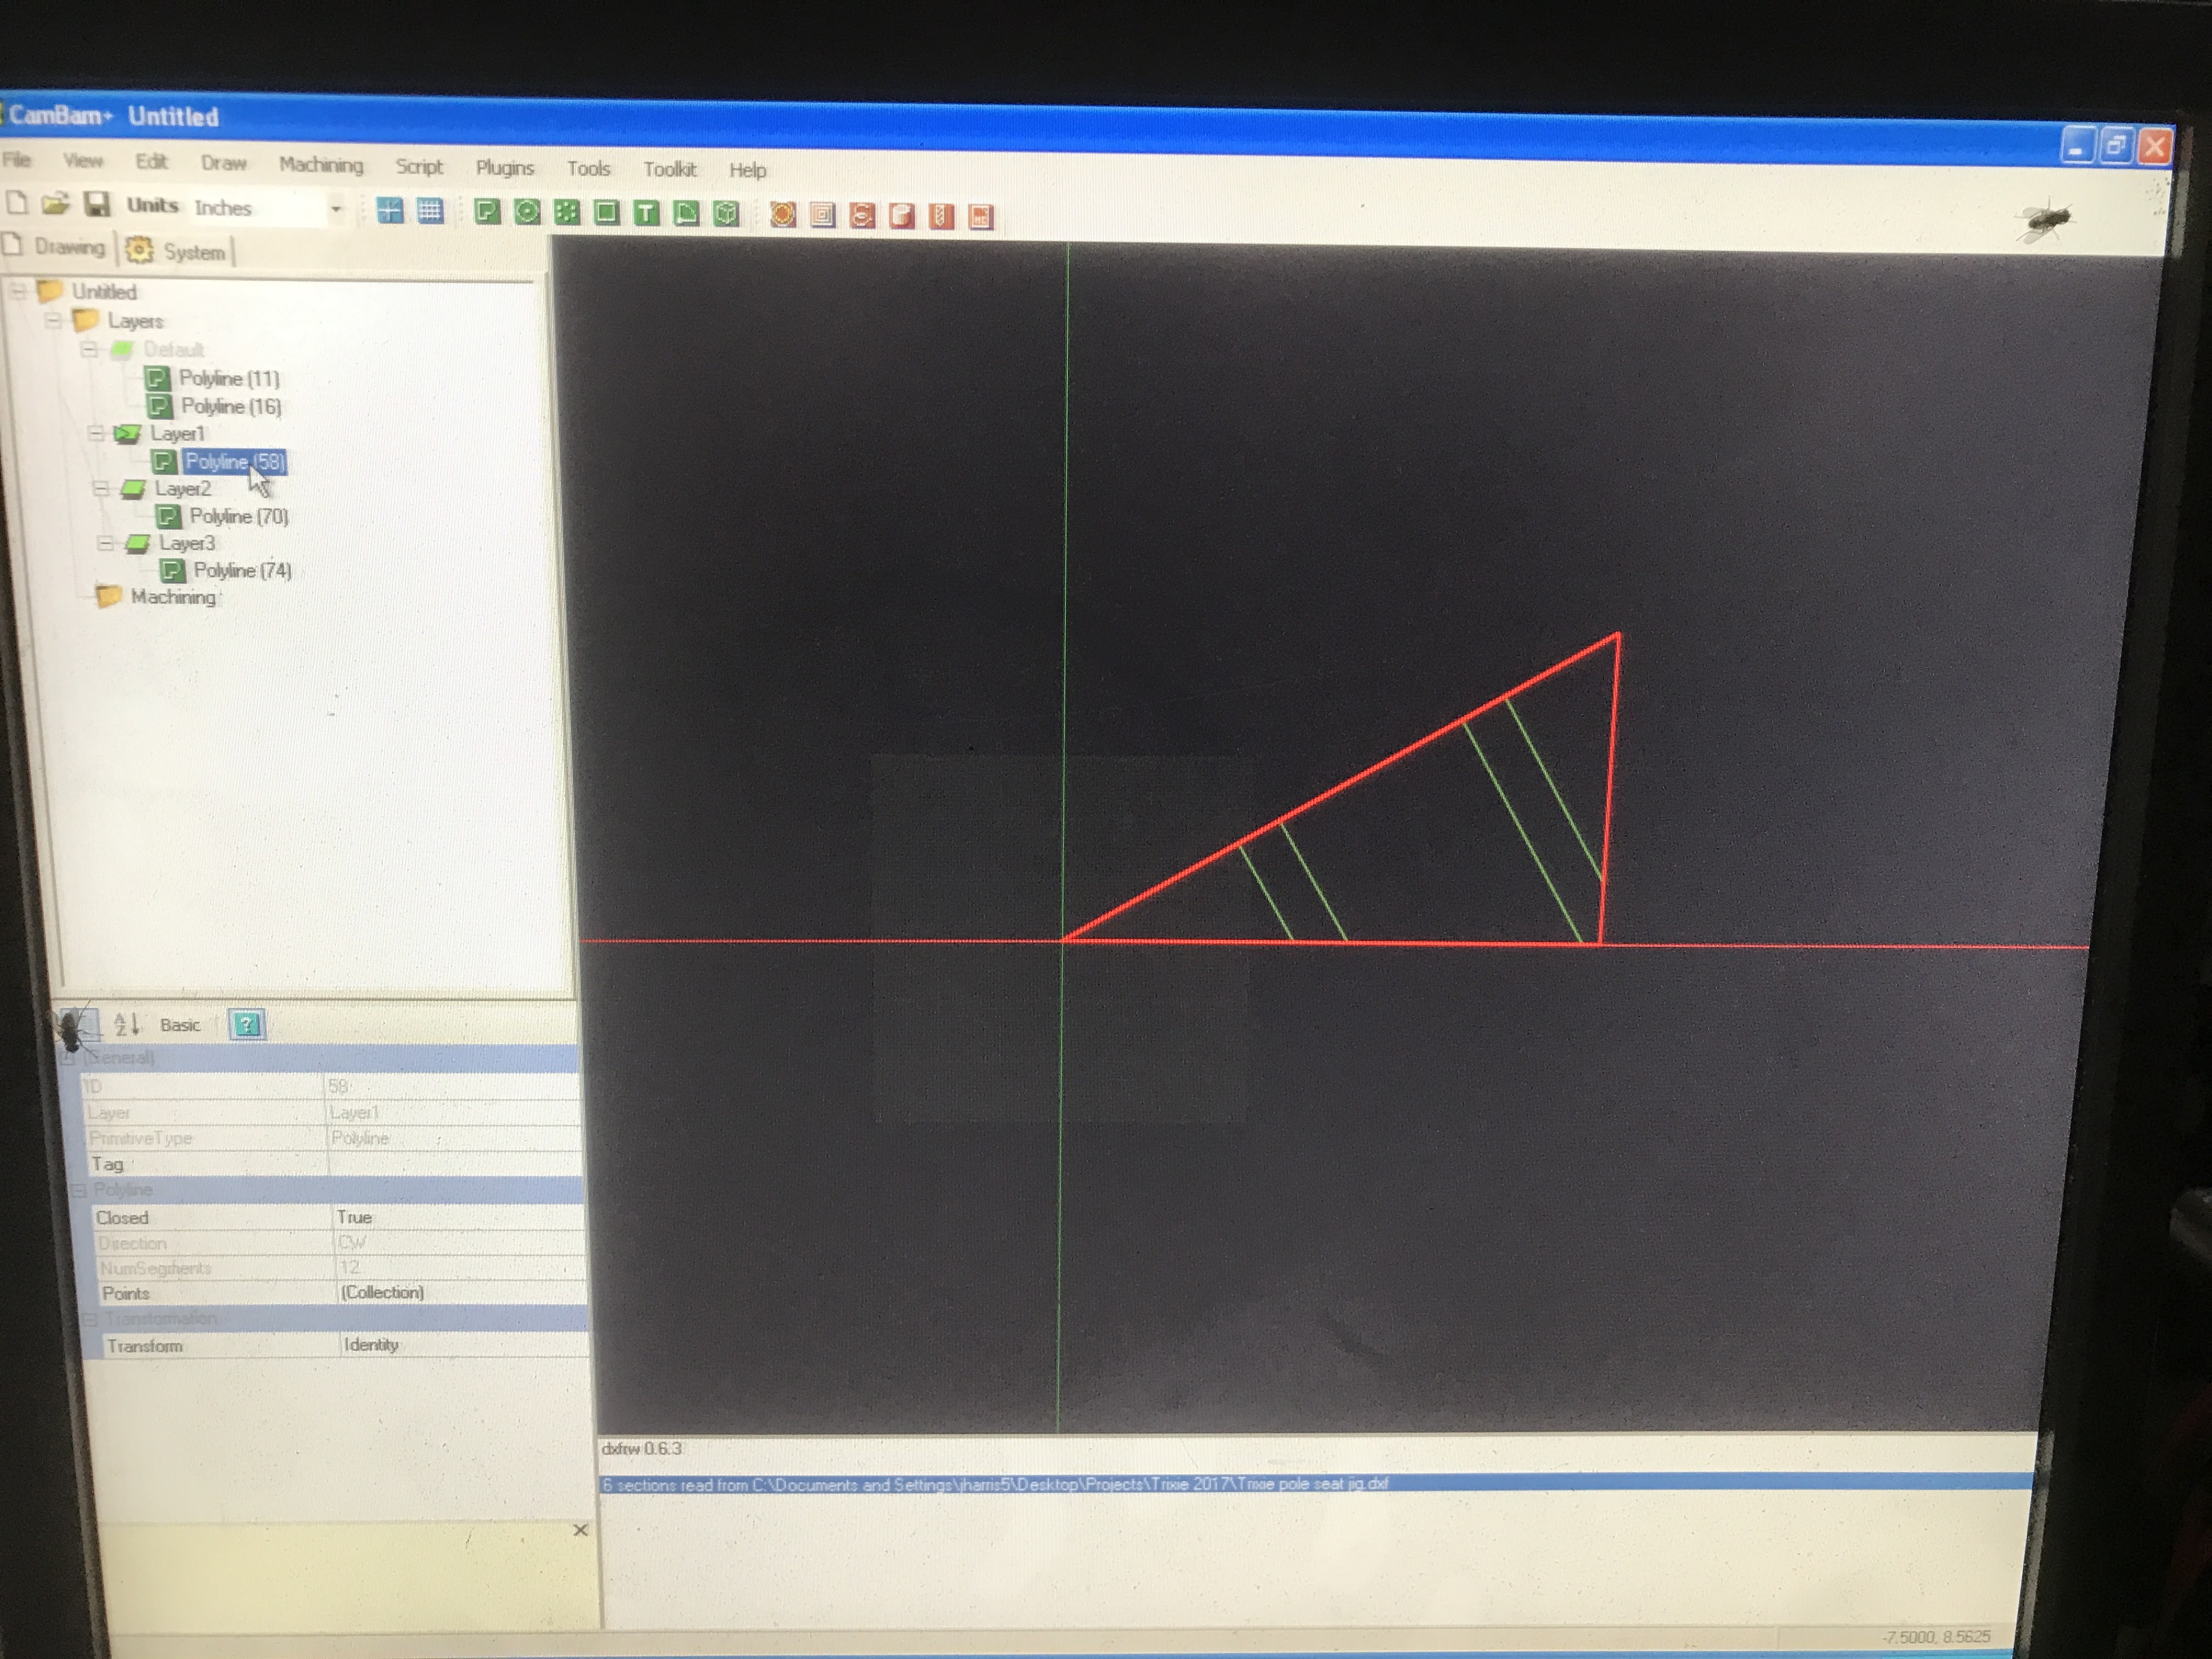Select the Surface/region drawing tool
This screenshot has height=1659, width=2212.
[x=686, y=214]
